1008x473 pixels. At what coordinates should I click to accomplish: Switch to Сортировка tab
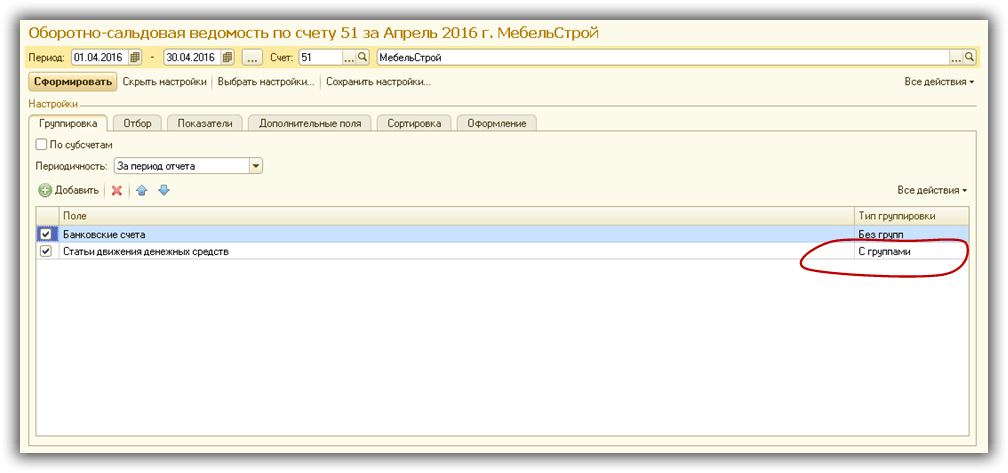(x=414, y=123)
